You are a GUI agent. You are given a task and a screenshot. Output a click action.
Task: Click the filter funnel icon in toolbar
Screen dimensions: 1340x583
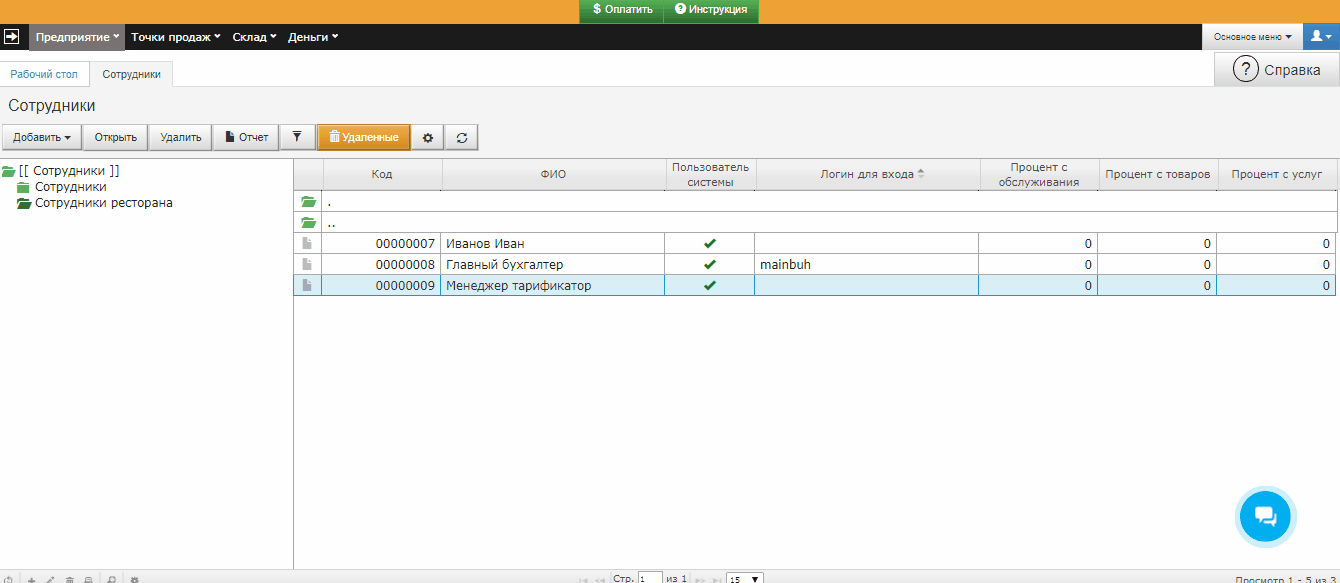click(x=296, y=137)
